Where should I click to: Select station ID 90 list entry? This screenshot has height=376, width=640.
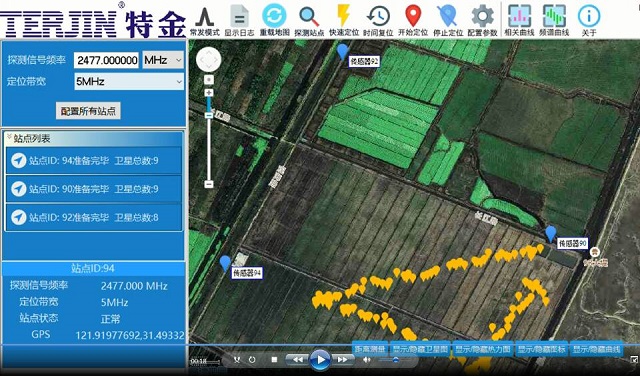pyautogui.click(x=93, y=189)
